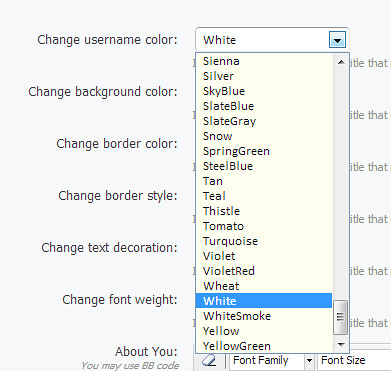Image resolution: width=391 pixels, height=371 pixels.
Task: Select Sienna from the color list
Action: click(264, 61)
